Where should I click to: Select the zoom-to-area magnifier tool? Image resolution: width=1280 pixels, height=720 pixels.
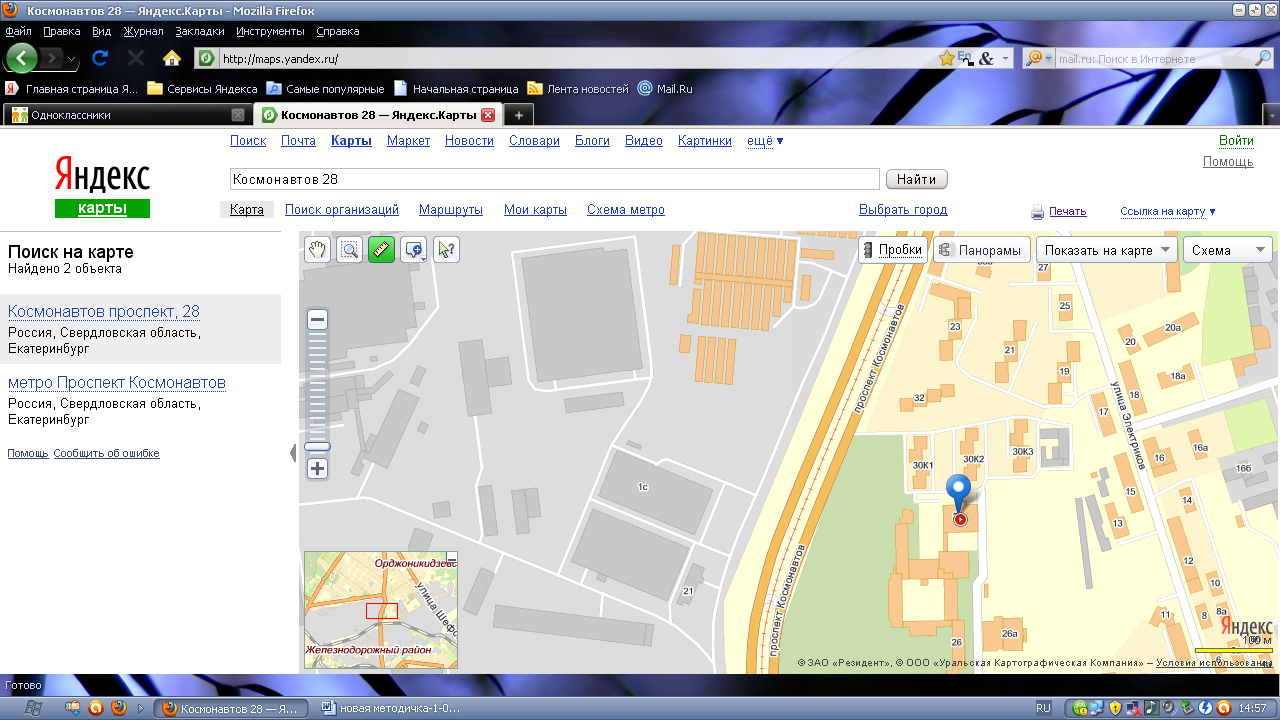349,250
